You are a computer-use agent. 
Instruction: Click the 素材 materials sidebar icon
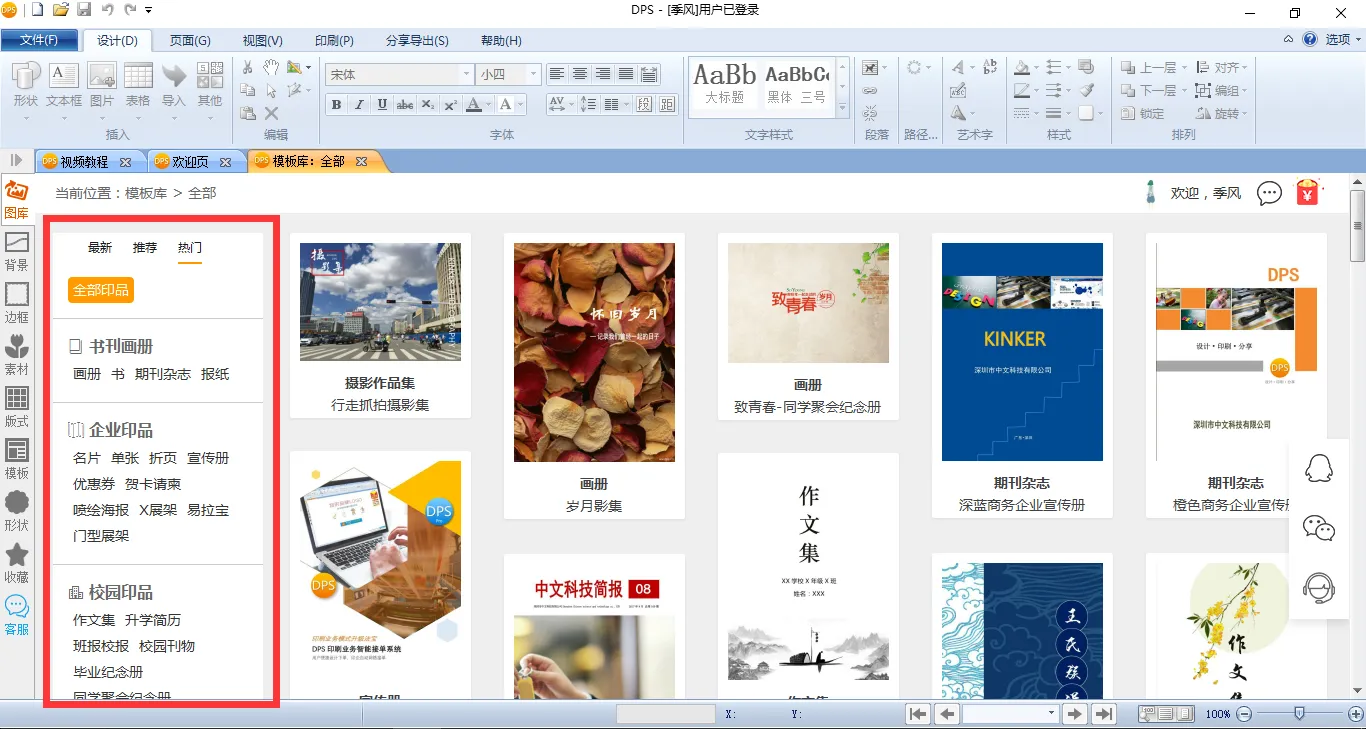16,354
